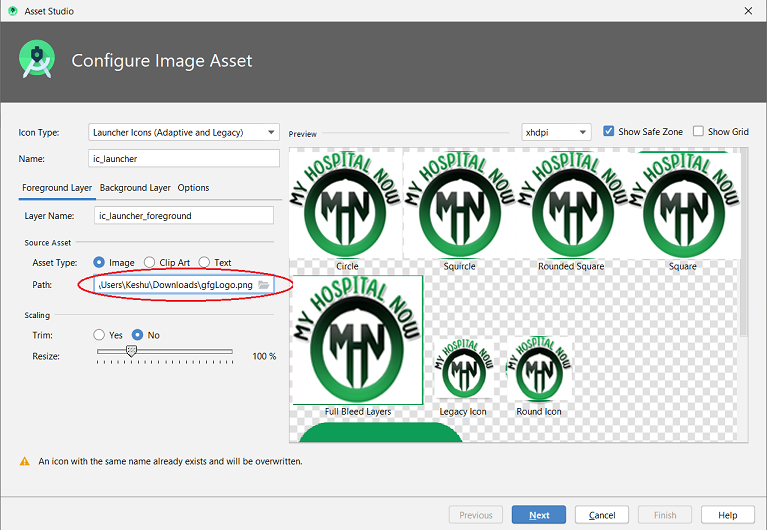Viewport: 767px width, 530px height.
Task: Select the Text asset type radio button
Action: 204,262
